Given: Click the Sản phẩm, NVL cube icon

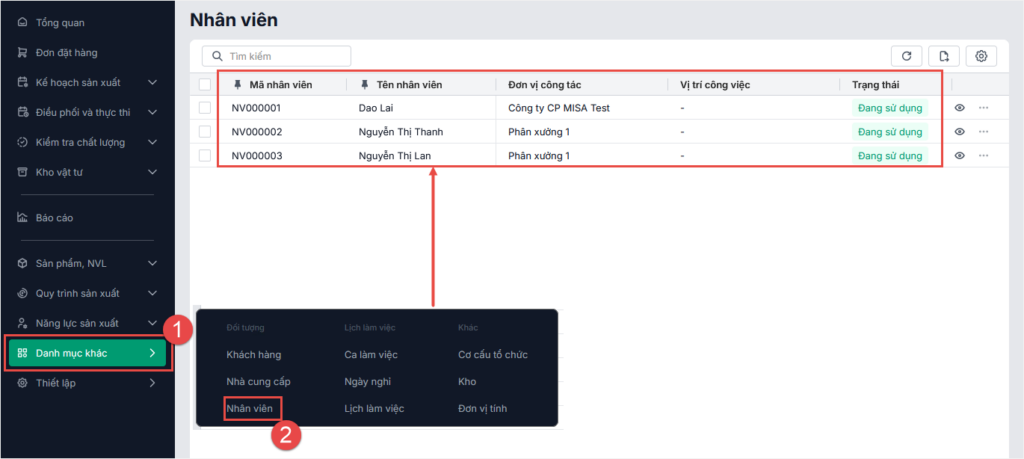Looking at the screenshot, I should click(22, 264).
